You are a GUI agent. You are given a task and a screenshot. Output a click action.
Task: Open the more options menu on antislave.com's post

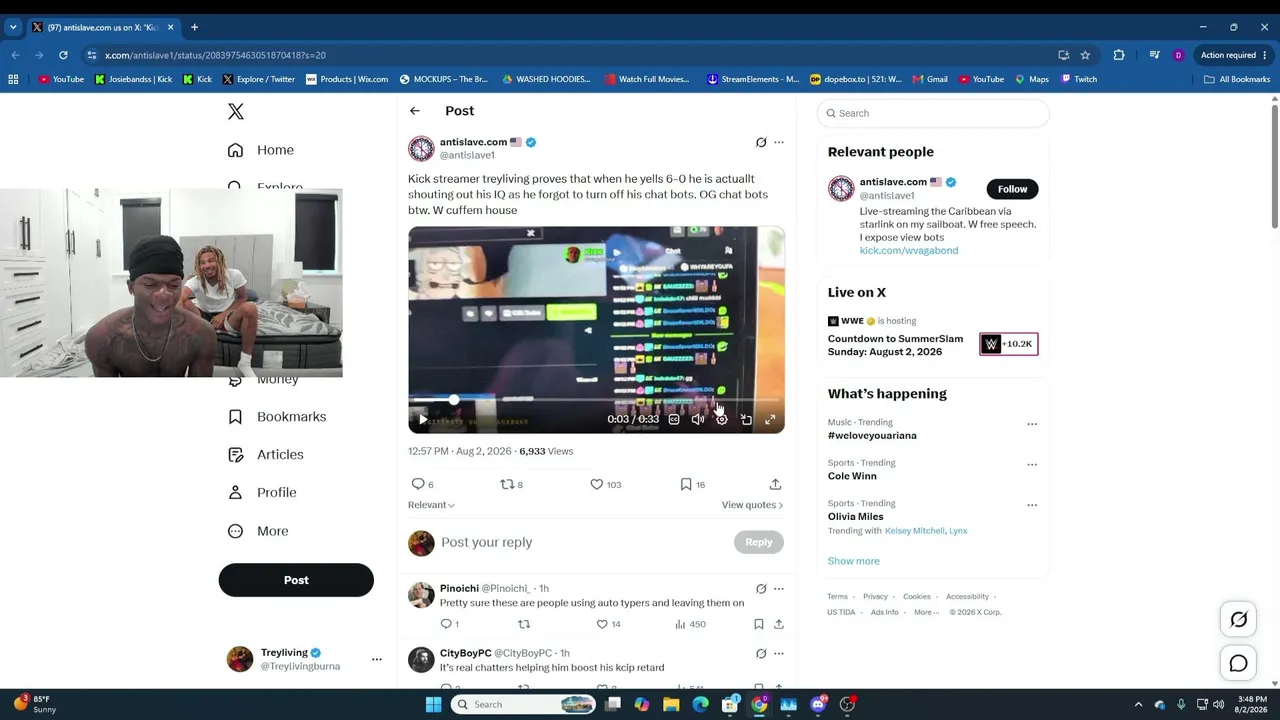pos(779,142)
